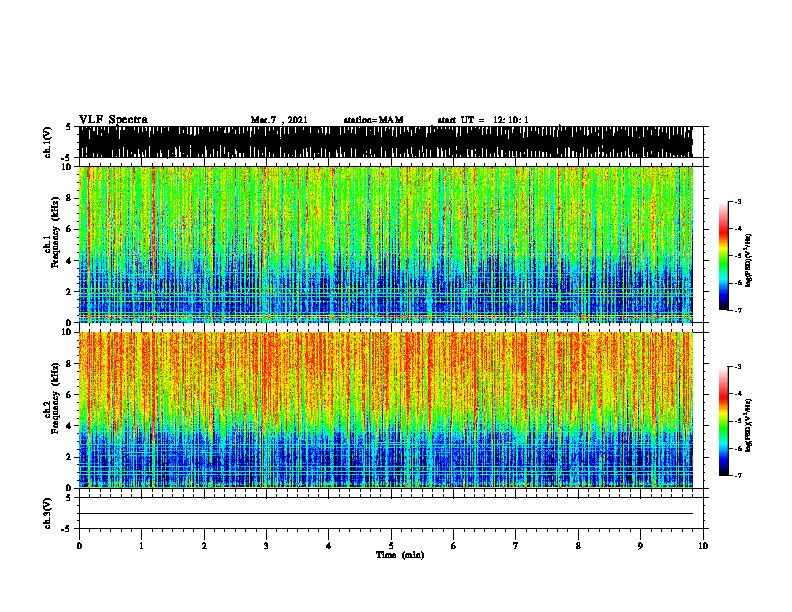792x612 pixels.
Task: Click the time-axis tick label "4"
Action: [x=329, y=546]
